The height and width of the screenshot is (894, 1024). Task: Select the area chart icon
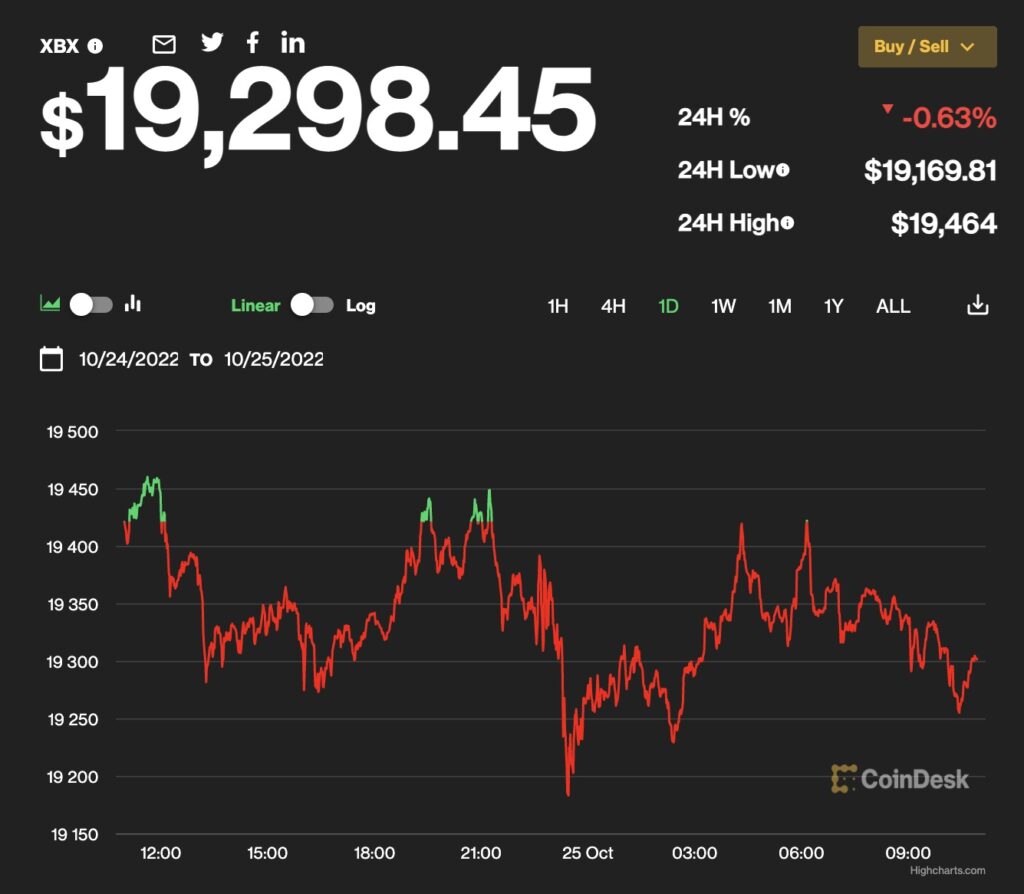(x=50, y=304)
